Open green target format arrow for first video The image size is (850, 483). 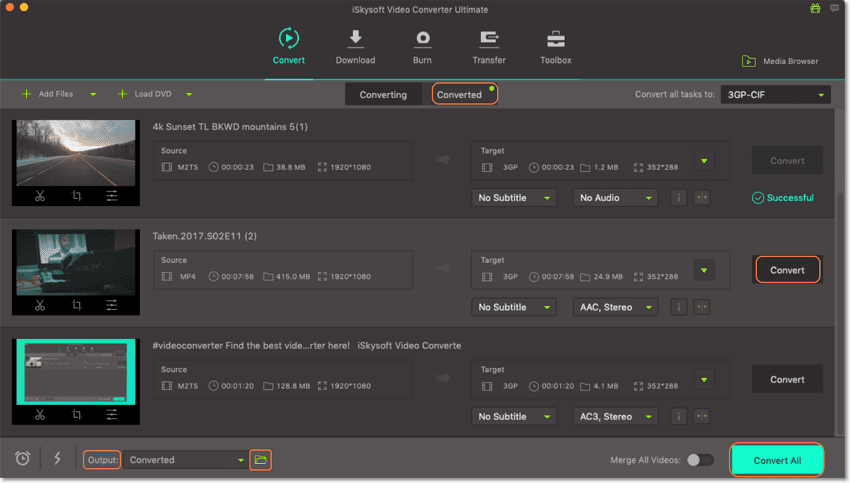(x=704, y=160)
